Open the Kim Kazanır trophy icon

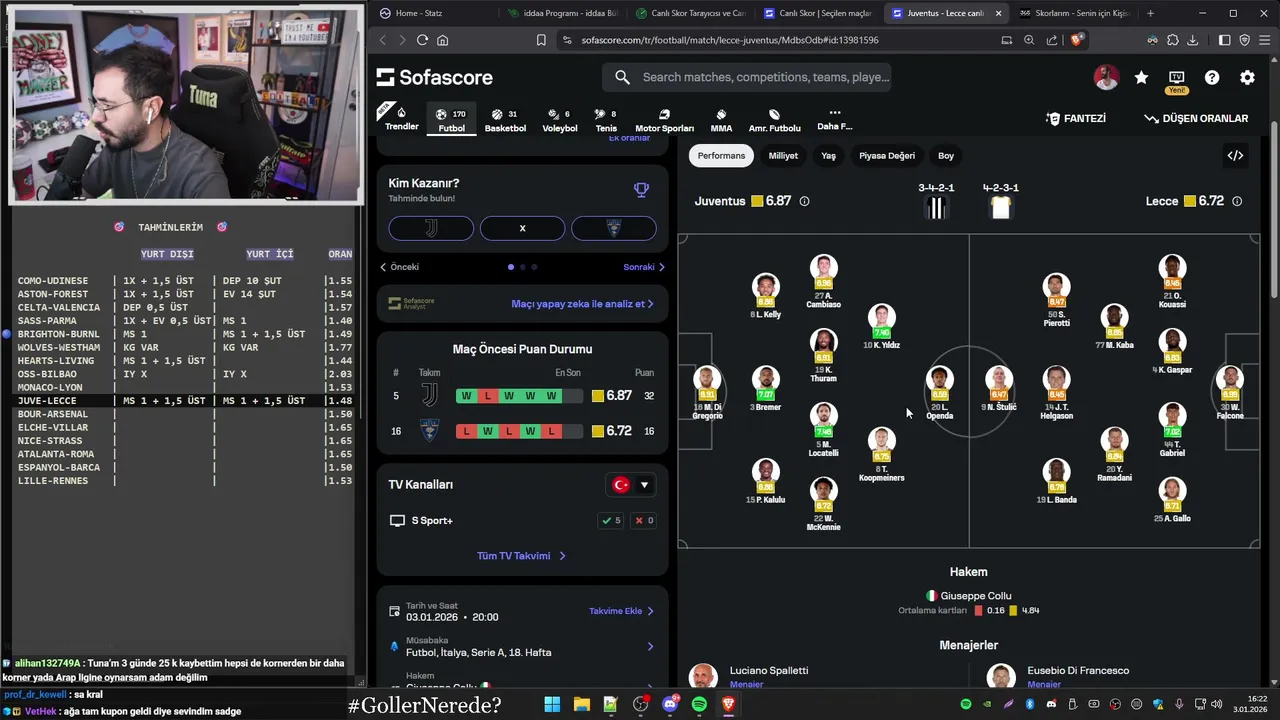point(641,190)
